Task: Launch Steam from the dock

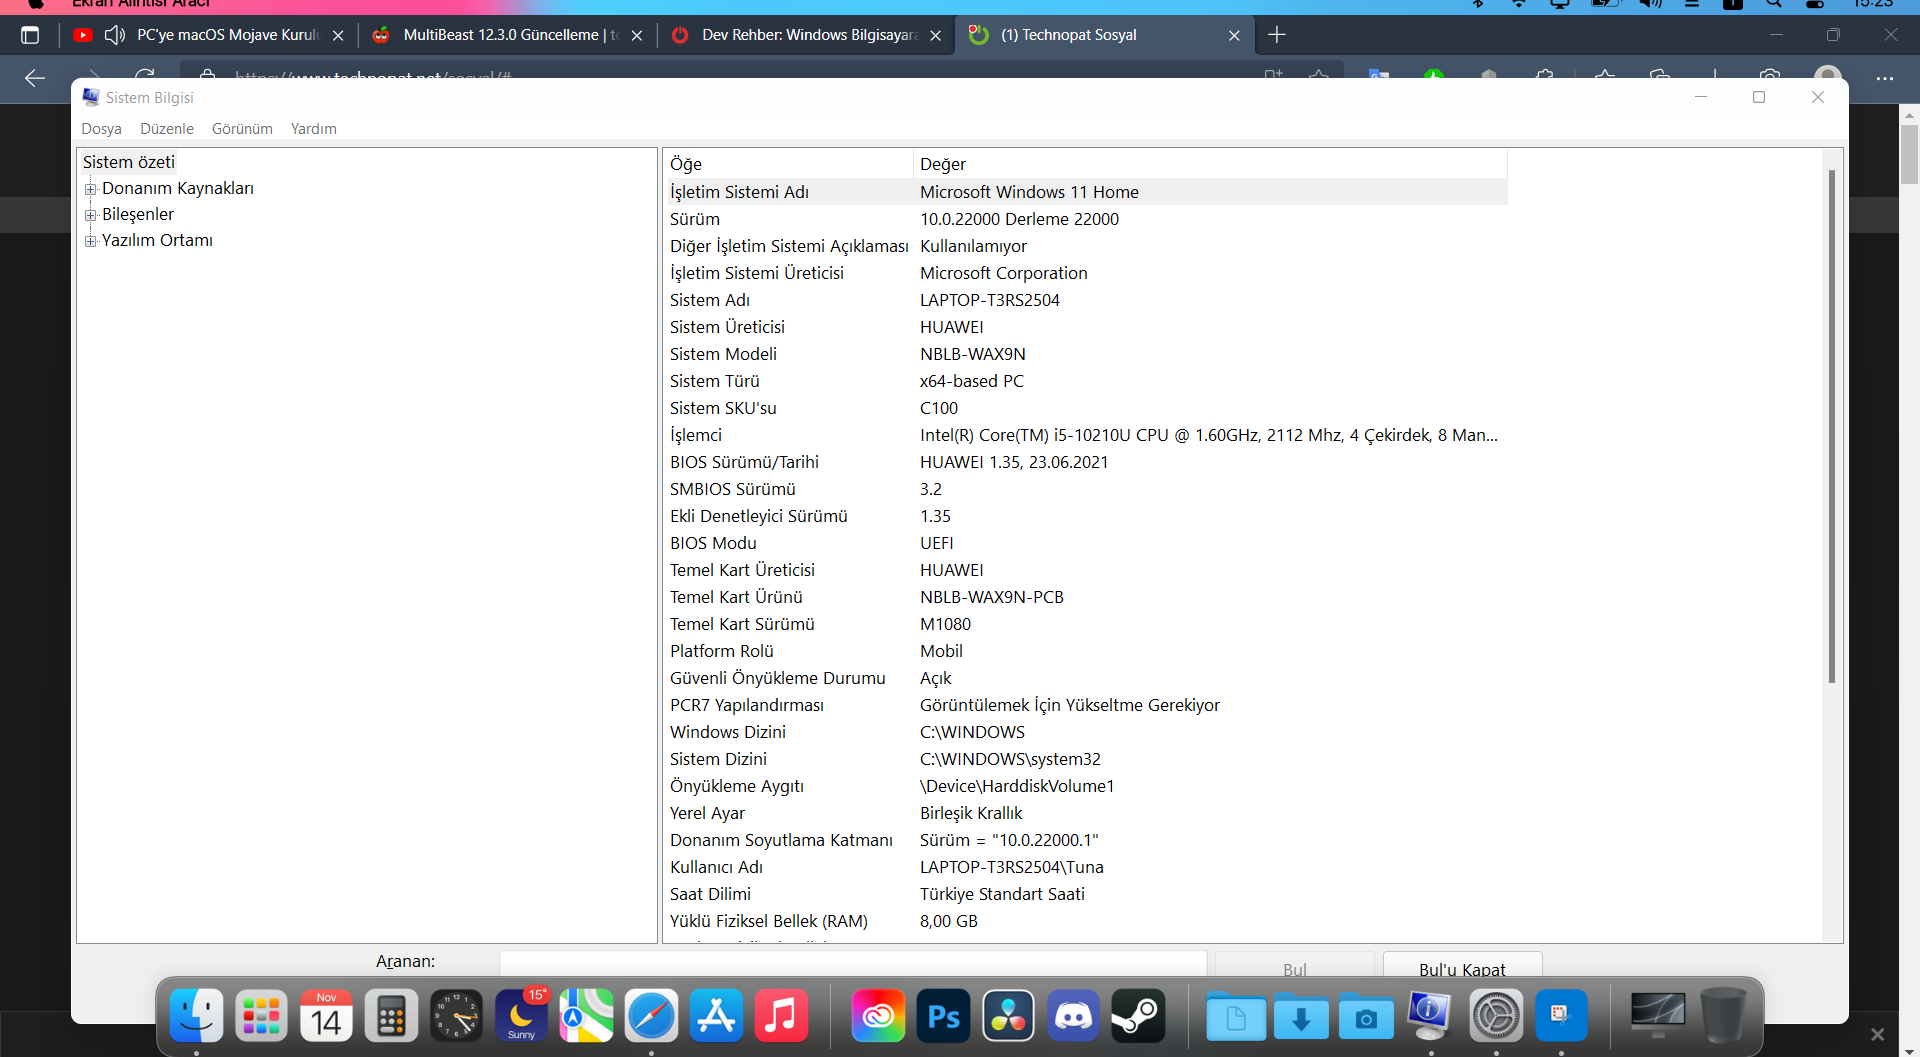Action: (1138, 1016)
